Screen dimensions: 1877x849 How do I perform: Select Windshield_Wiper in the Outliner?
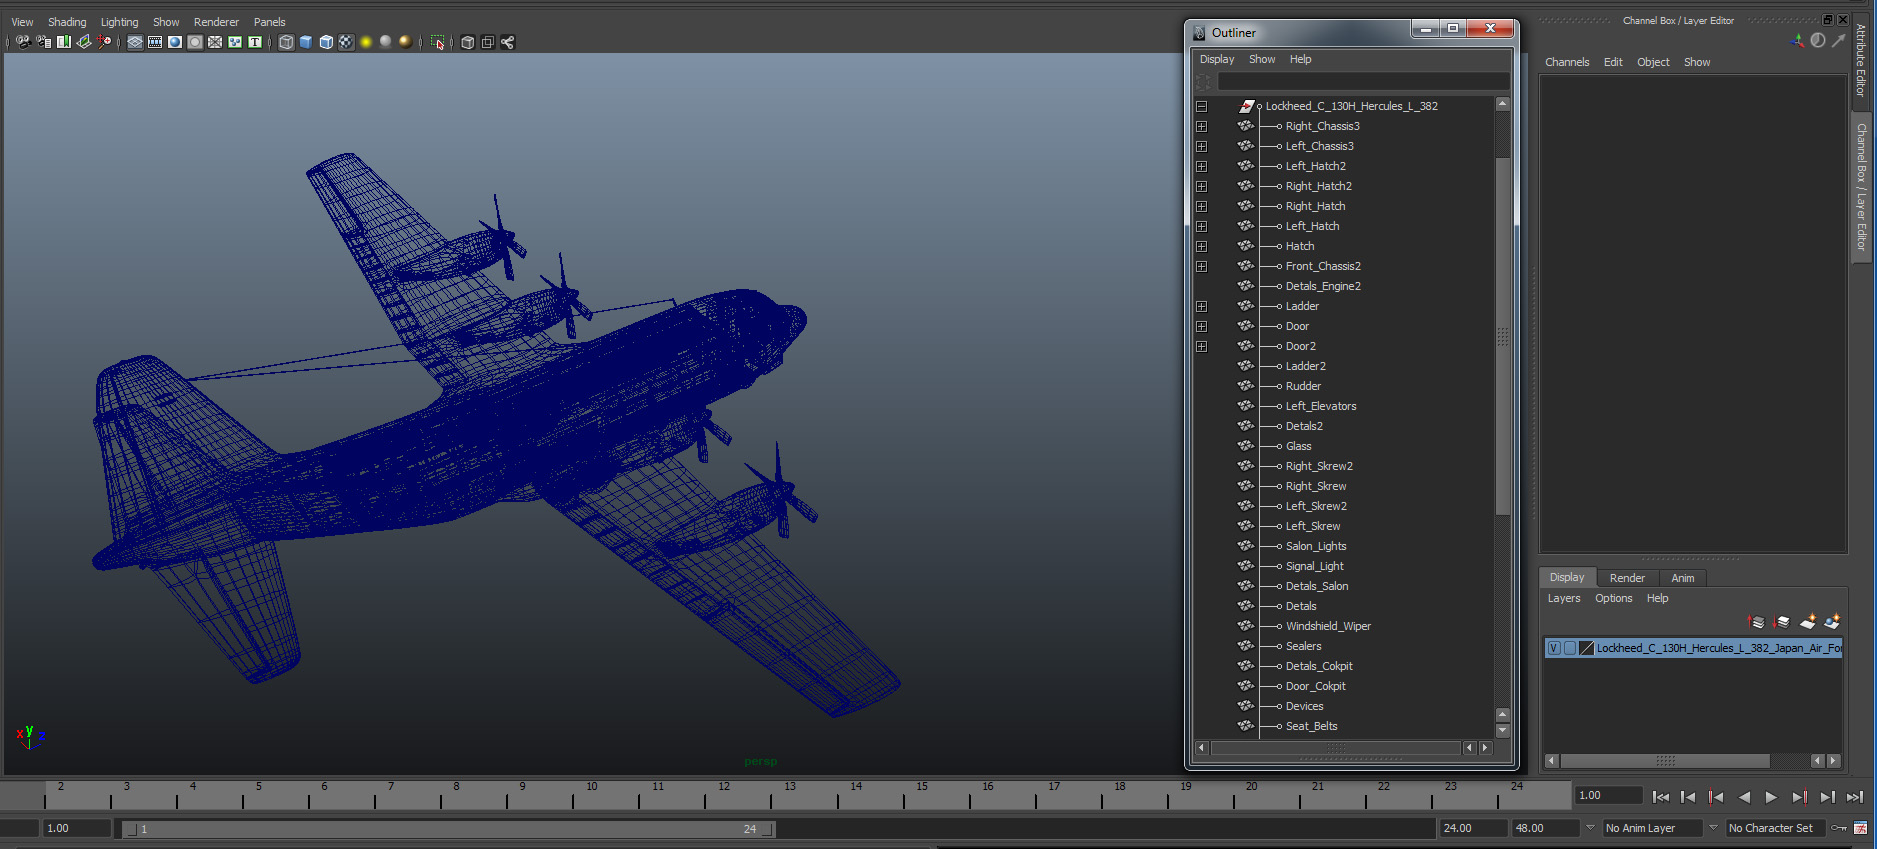point(1328,626)
